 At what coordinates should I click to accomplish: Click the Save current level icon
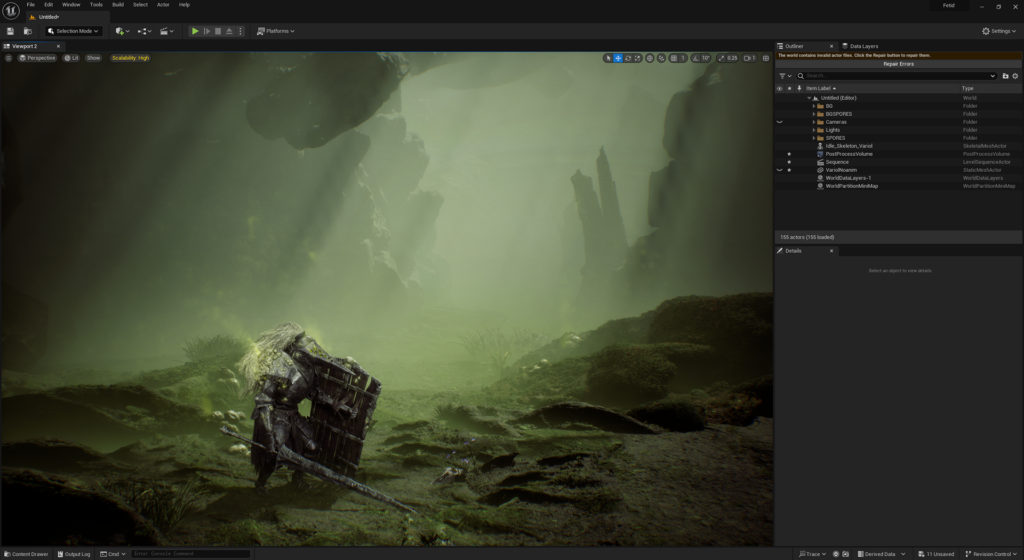10,31
